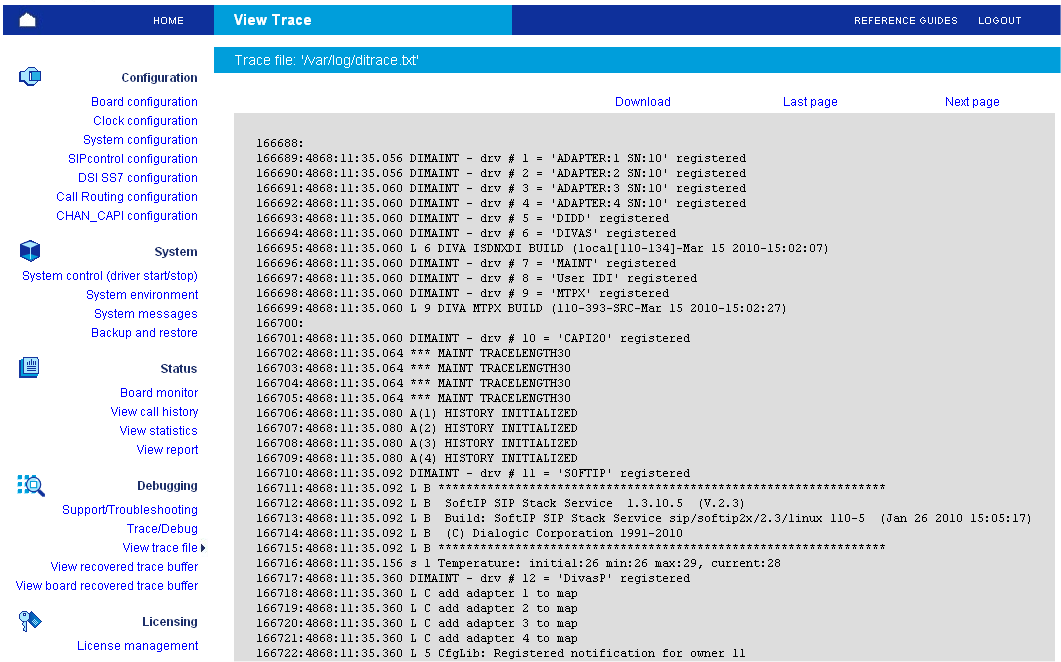
Task: Click the Debugging magnifier icon
Action: click(31, 486)
